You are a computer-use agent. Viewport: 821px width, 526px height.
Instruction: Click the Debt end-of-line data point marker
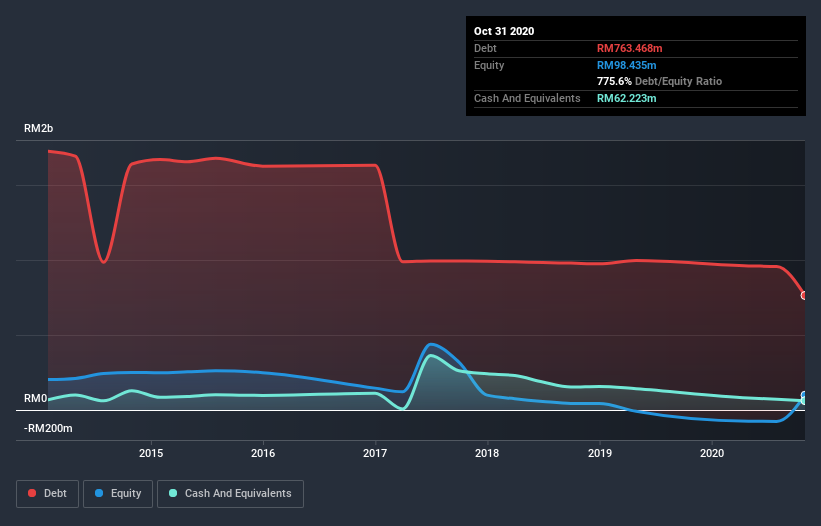pos(804,296)
